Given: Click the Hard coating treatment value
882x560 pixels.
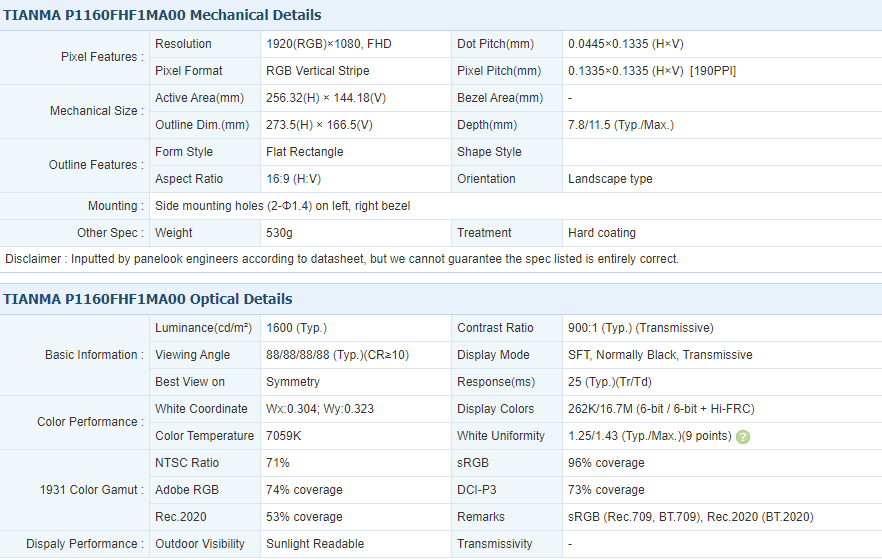Looking at the screenshot, I should 601,233.
